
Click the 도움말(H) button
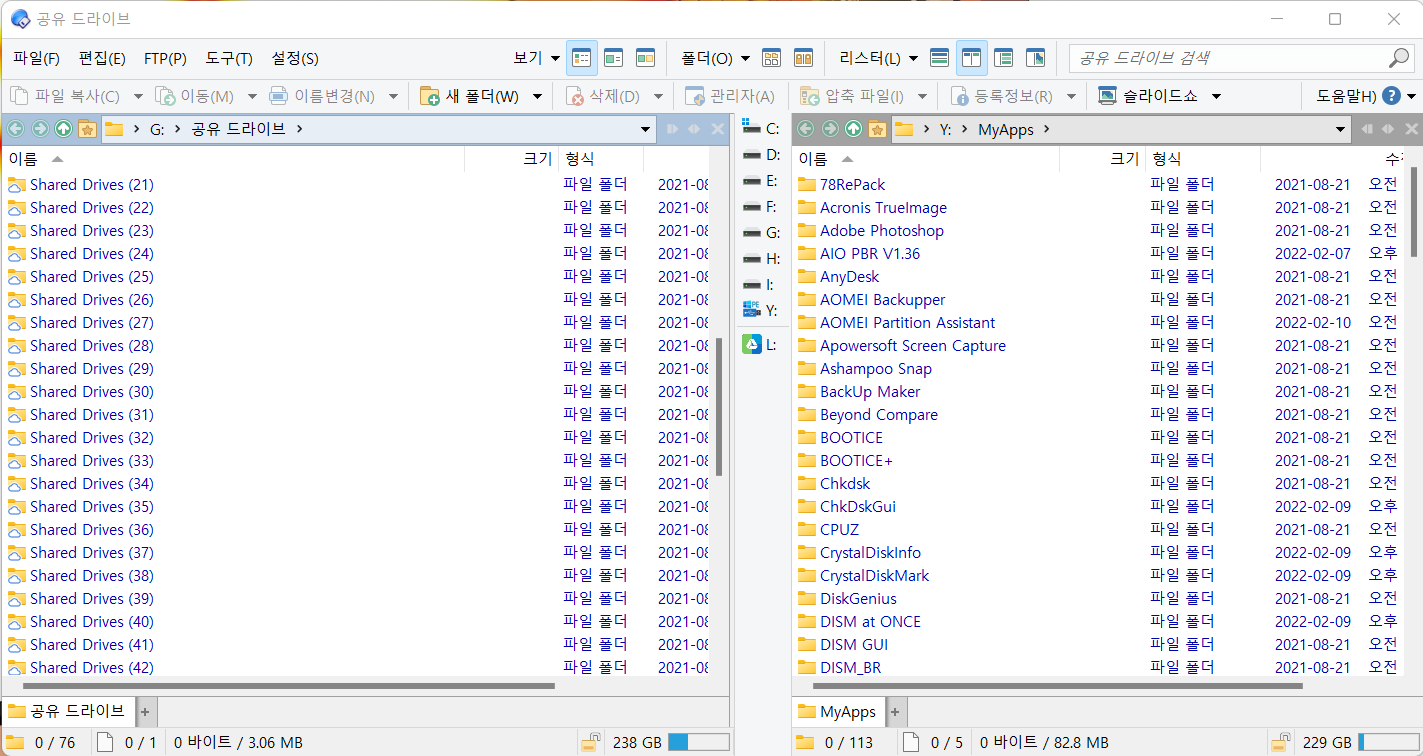coord(1346,97)
